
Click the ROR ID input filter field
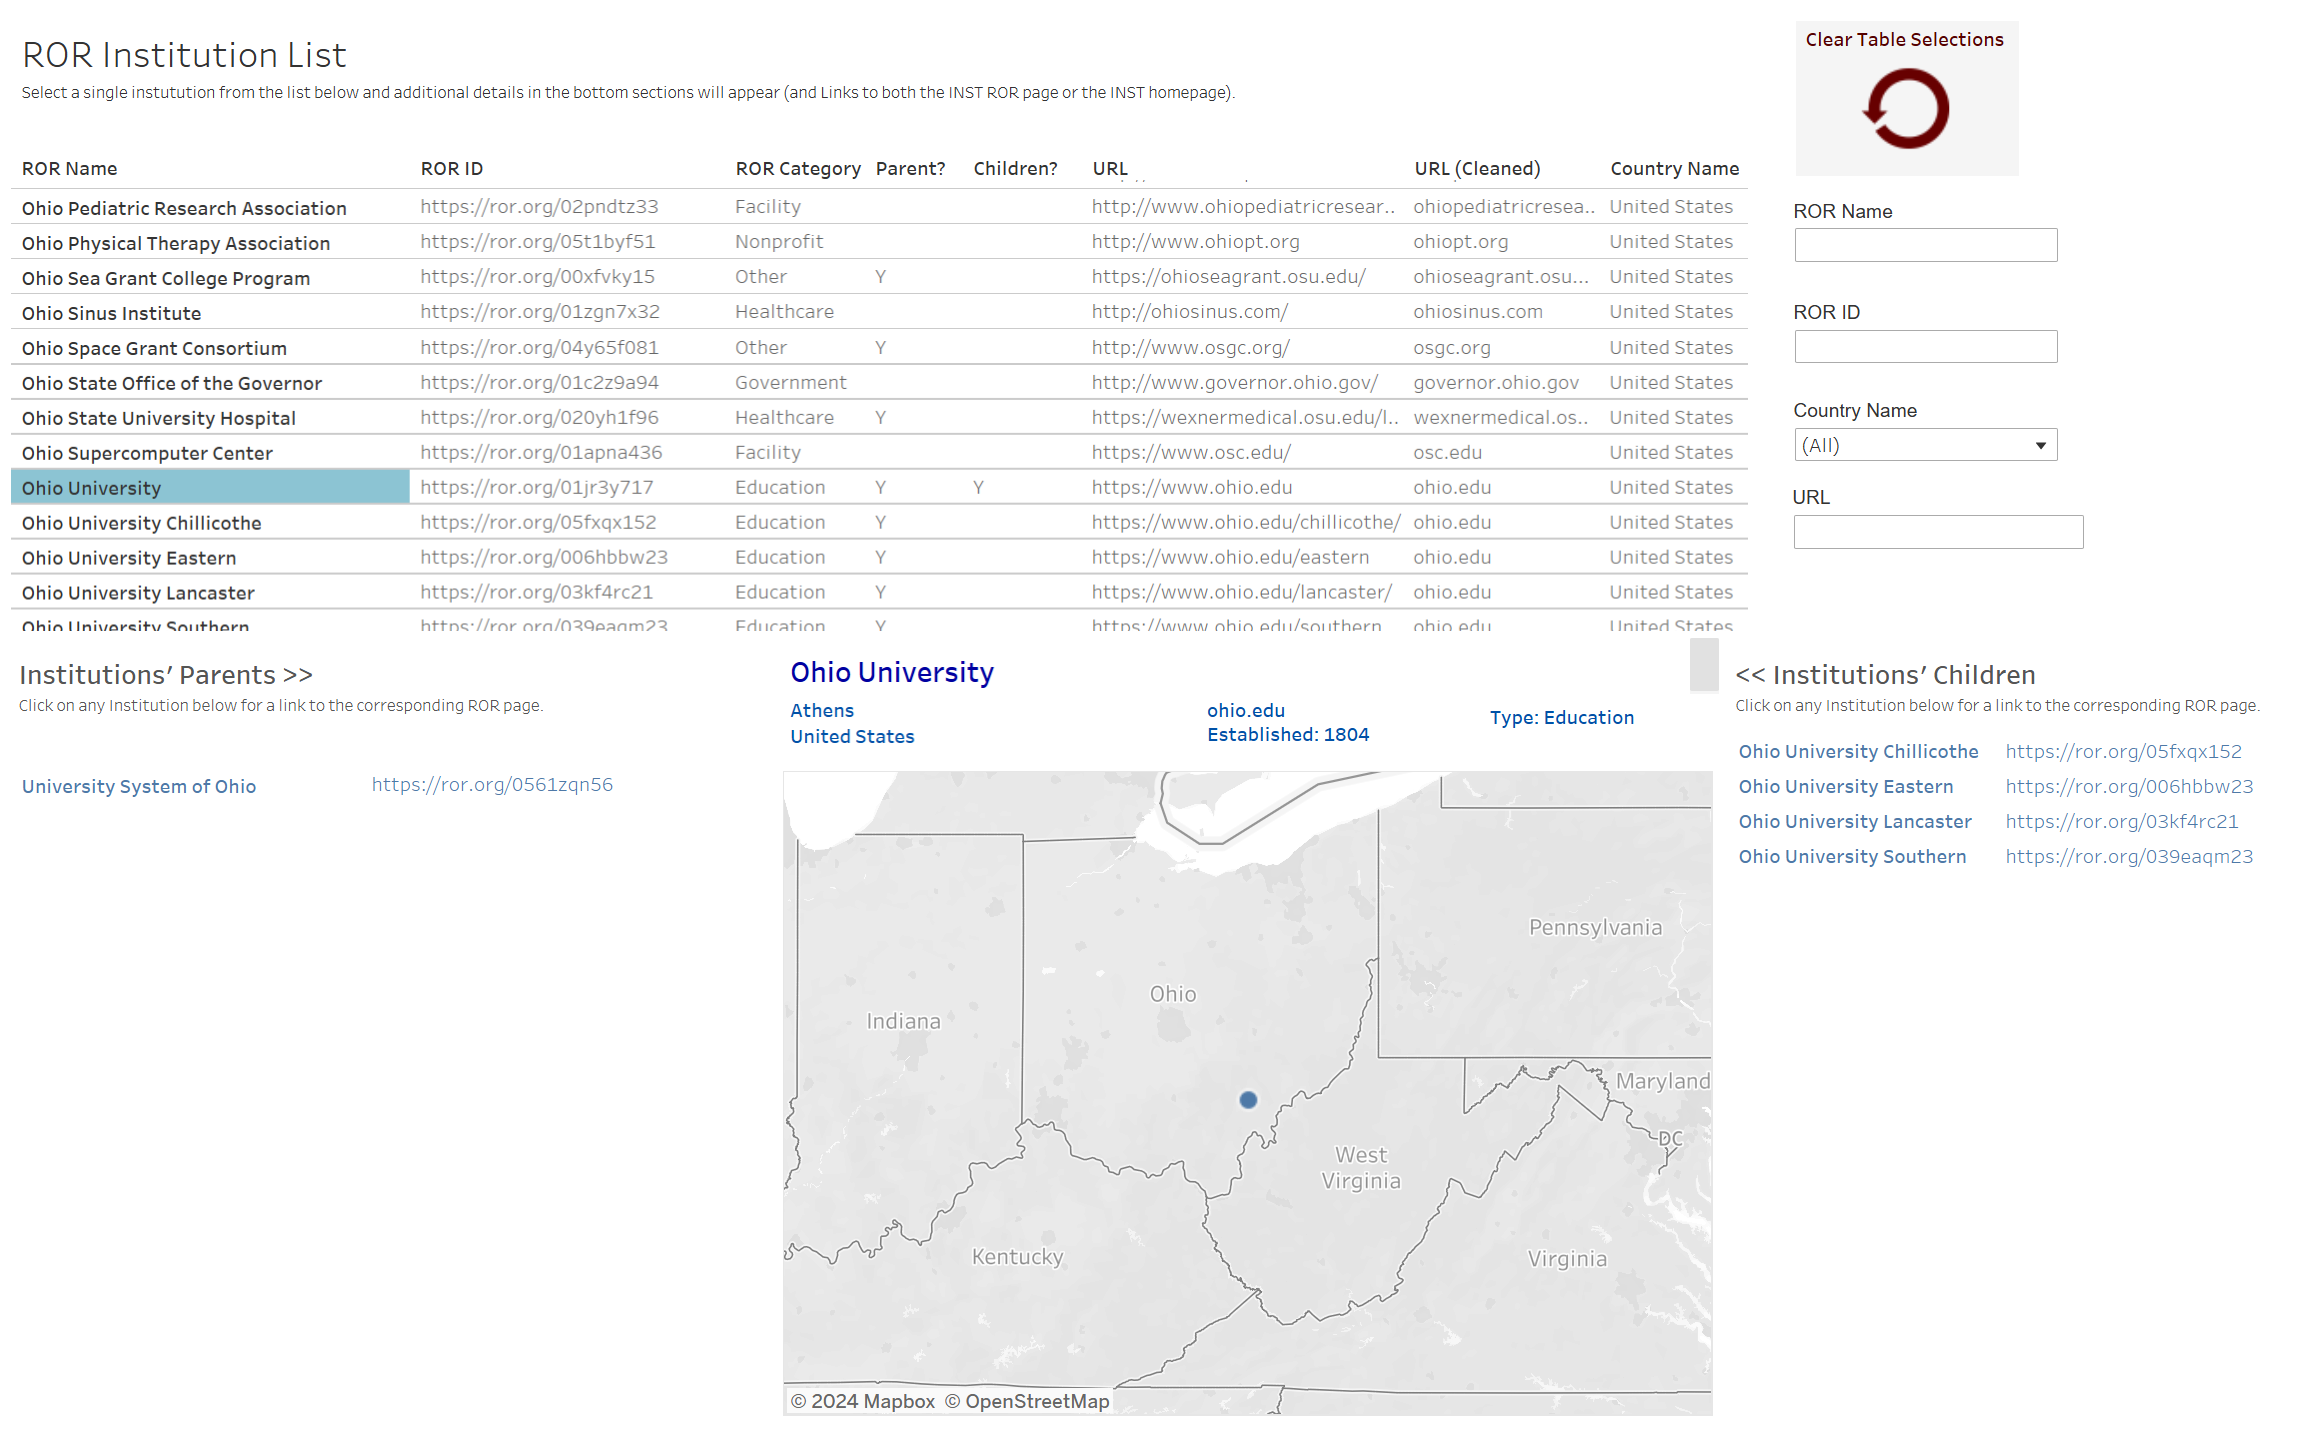point(1926,351)
